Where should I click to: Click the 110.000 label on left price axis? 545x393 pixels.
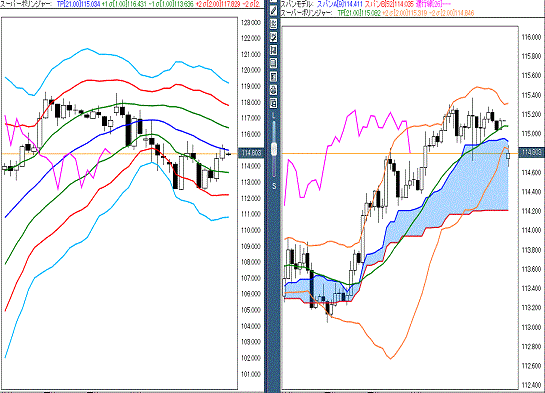pos(251,230)
